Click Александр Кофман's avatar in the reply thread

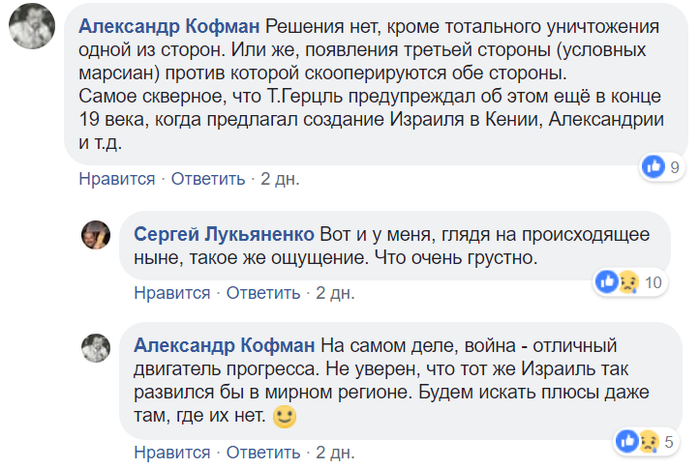tap(95, 346)
